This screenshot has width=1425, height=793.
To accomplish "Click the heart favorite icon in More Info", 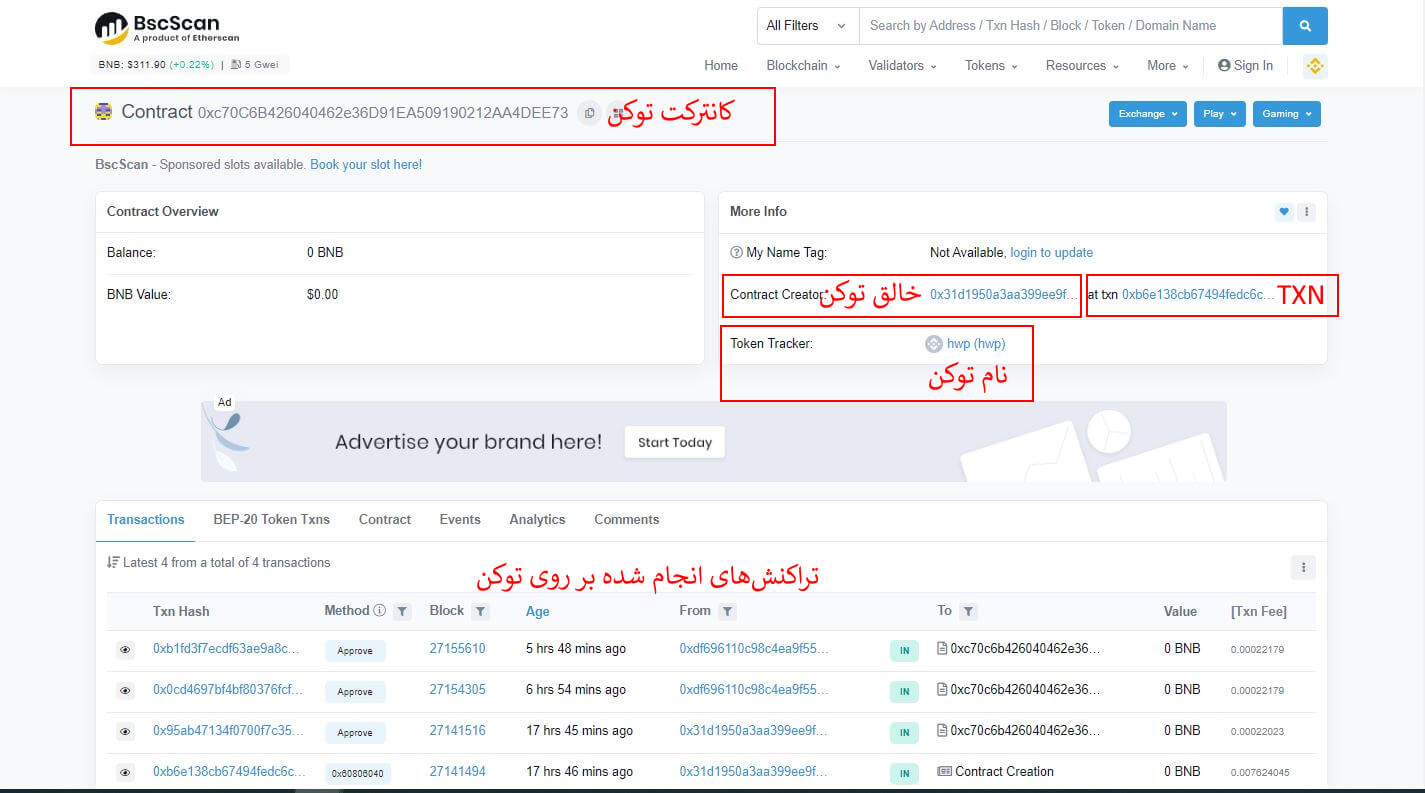I will pos(1284,212).
